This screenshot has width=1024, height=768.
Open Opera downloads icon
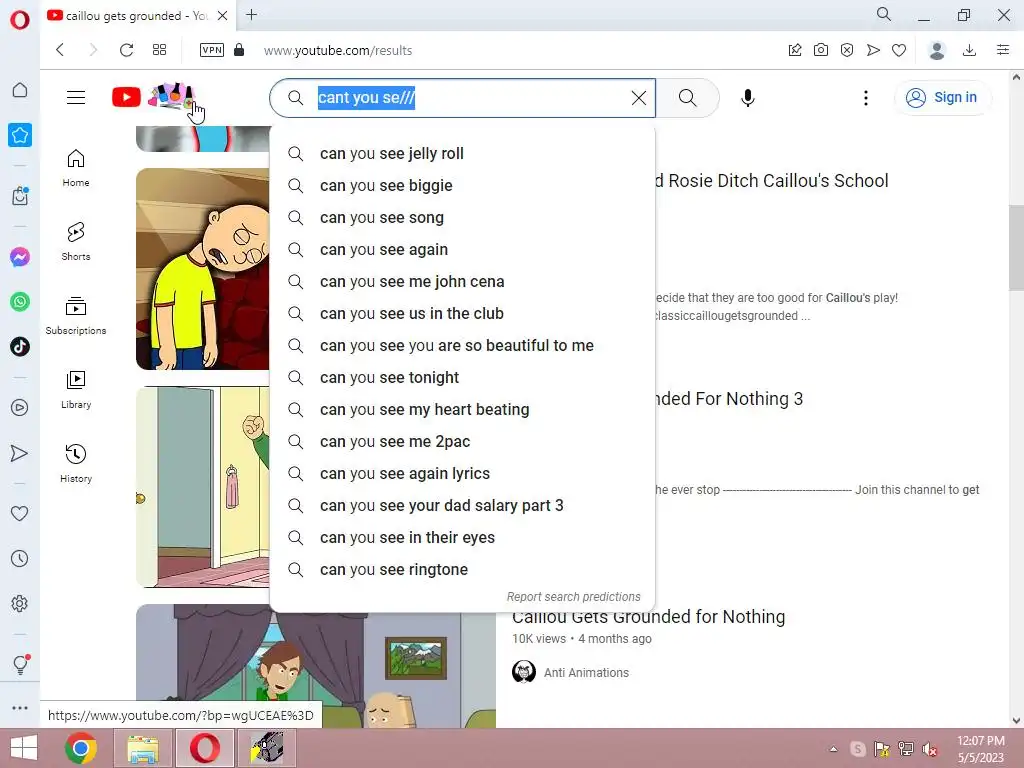pos(970,50)
